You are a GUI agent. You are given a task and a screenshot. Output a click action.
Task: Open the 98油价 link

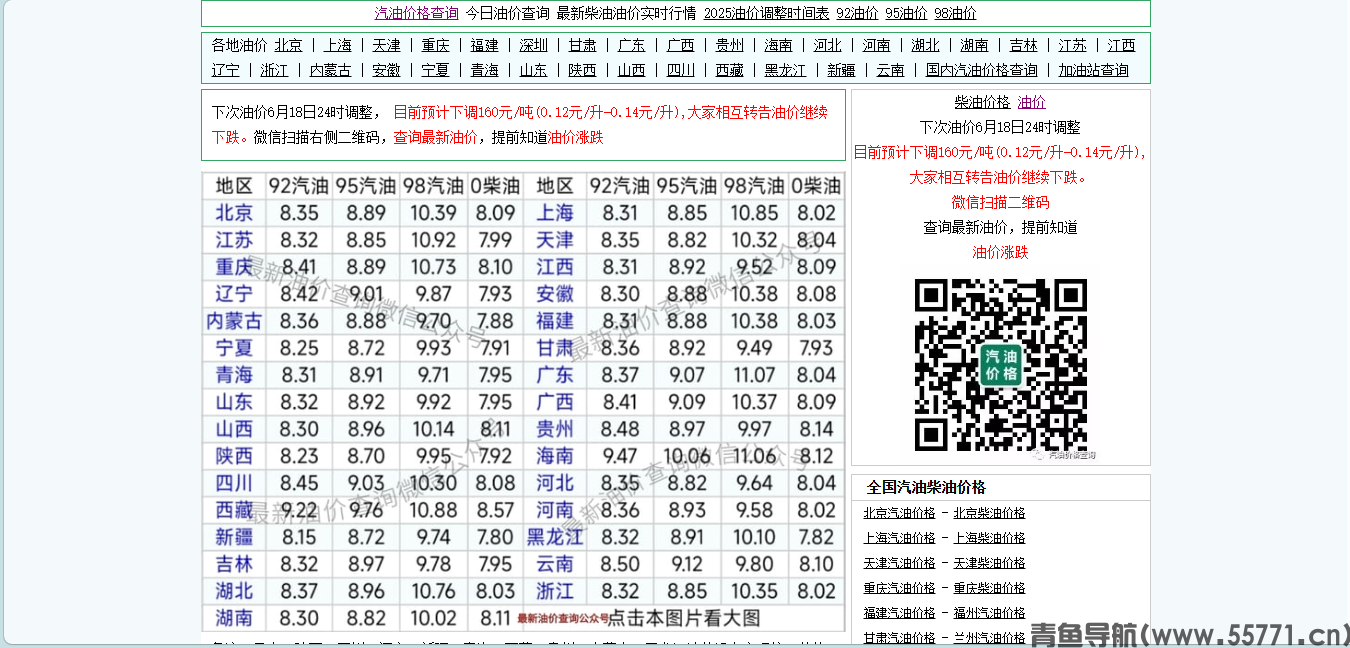(955, 13)
